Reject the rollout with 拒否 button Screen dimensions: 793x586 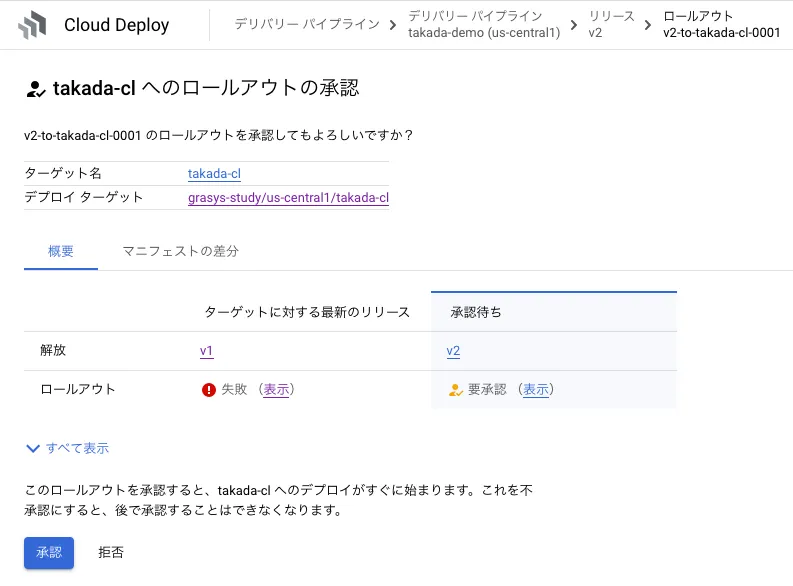pos(111,553)
